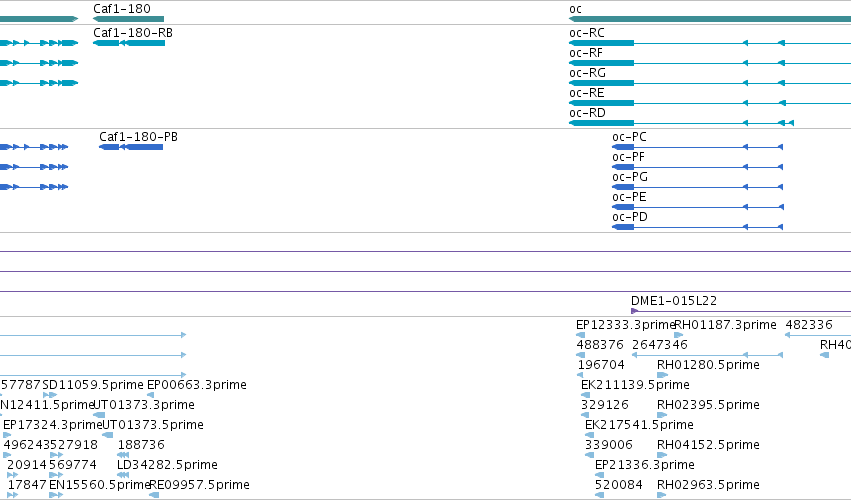
Task: Select the oc-PG protein feature
Action: point(697,187)
